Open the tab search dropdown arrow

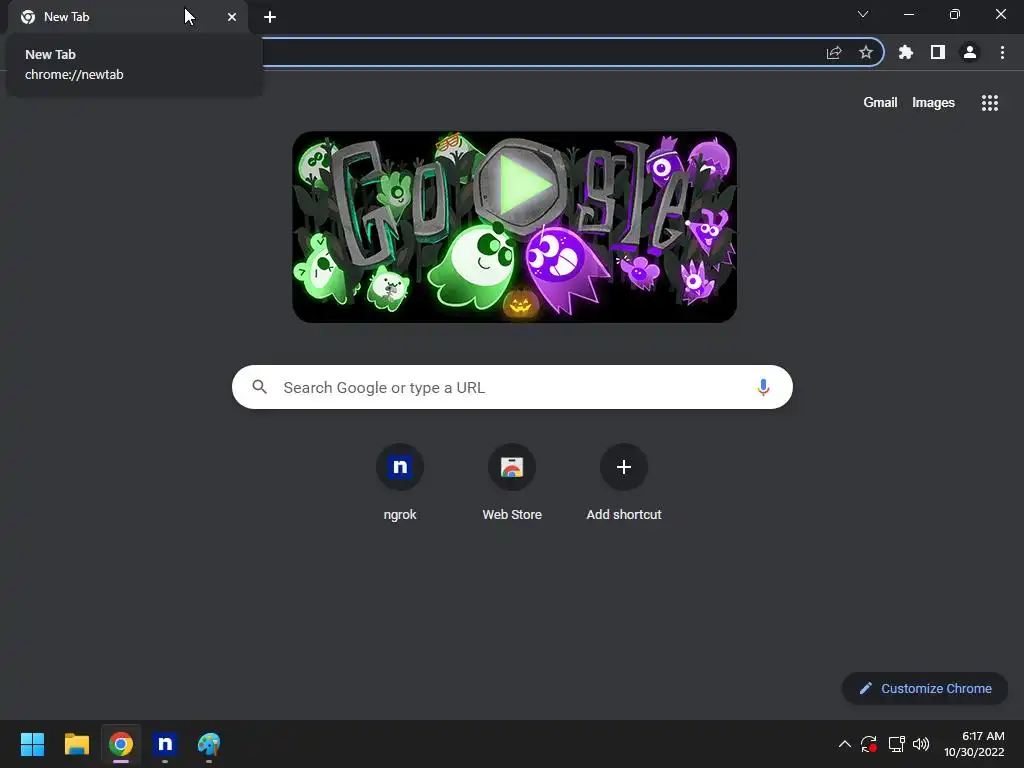point(863,14)
